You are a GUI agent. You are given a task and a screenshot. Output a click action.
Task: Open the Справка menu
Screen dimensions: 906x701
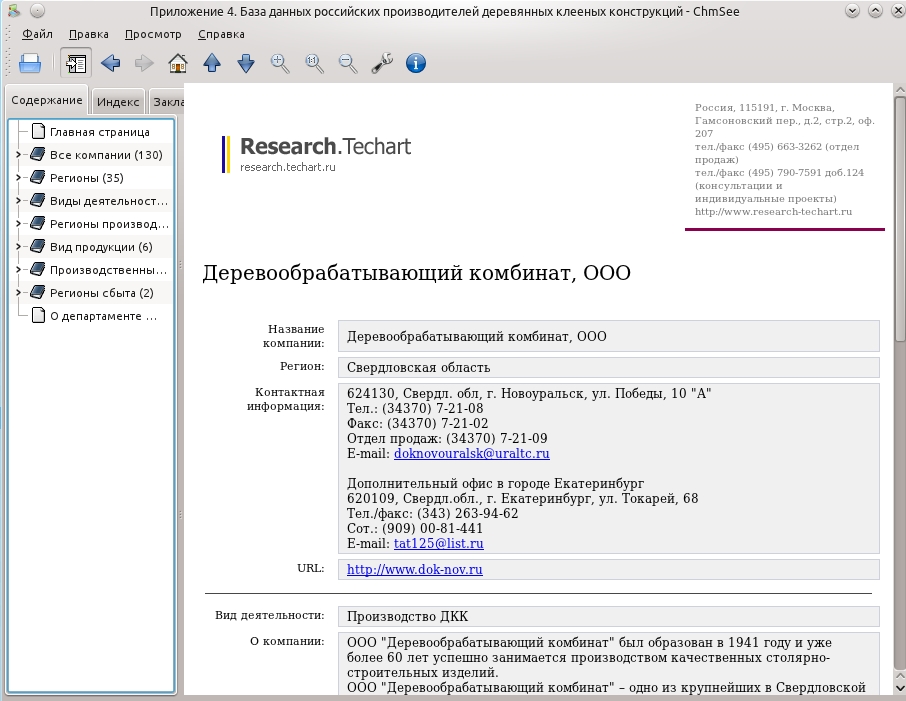coord(221,34)
